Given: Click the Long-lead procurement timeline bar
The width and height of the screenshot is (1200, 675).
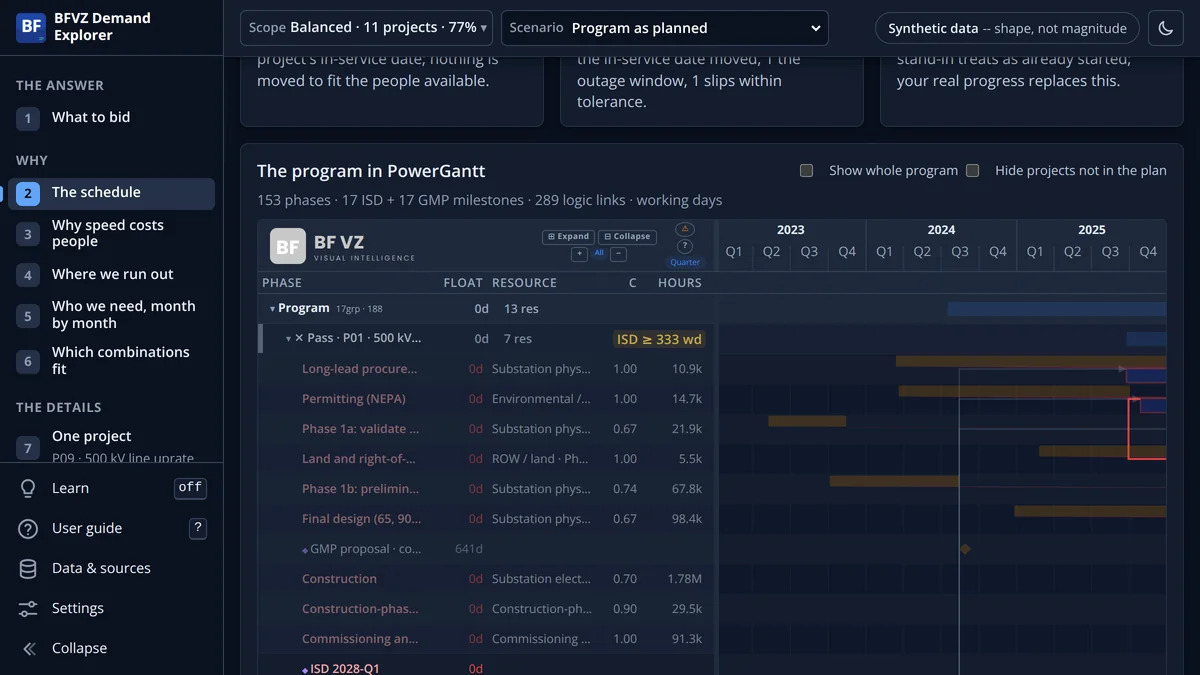Looking at the screenshot, I should click(1031, 362).
